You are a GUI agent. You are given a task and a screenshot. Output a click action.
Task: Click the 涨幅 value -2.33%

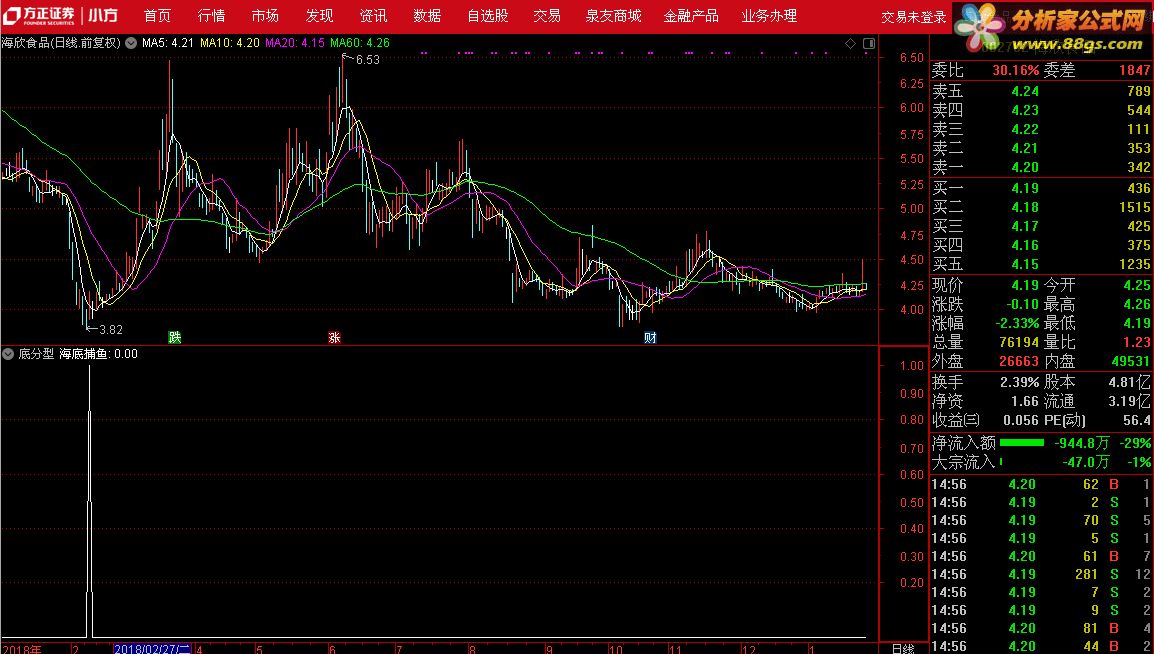point(1017,324)
